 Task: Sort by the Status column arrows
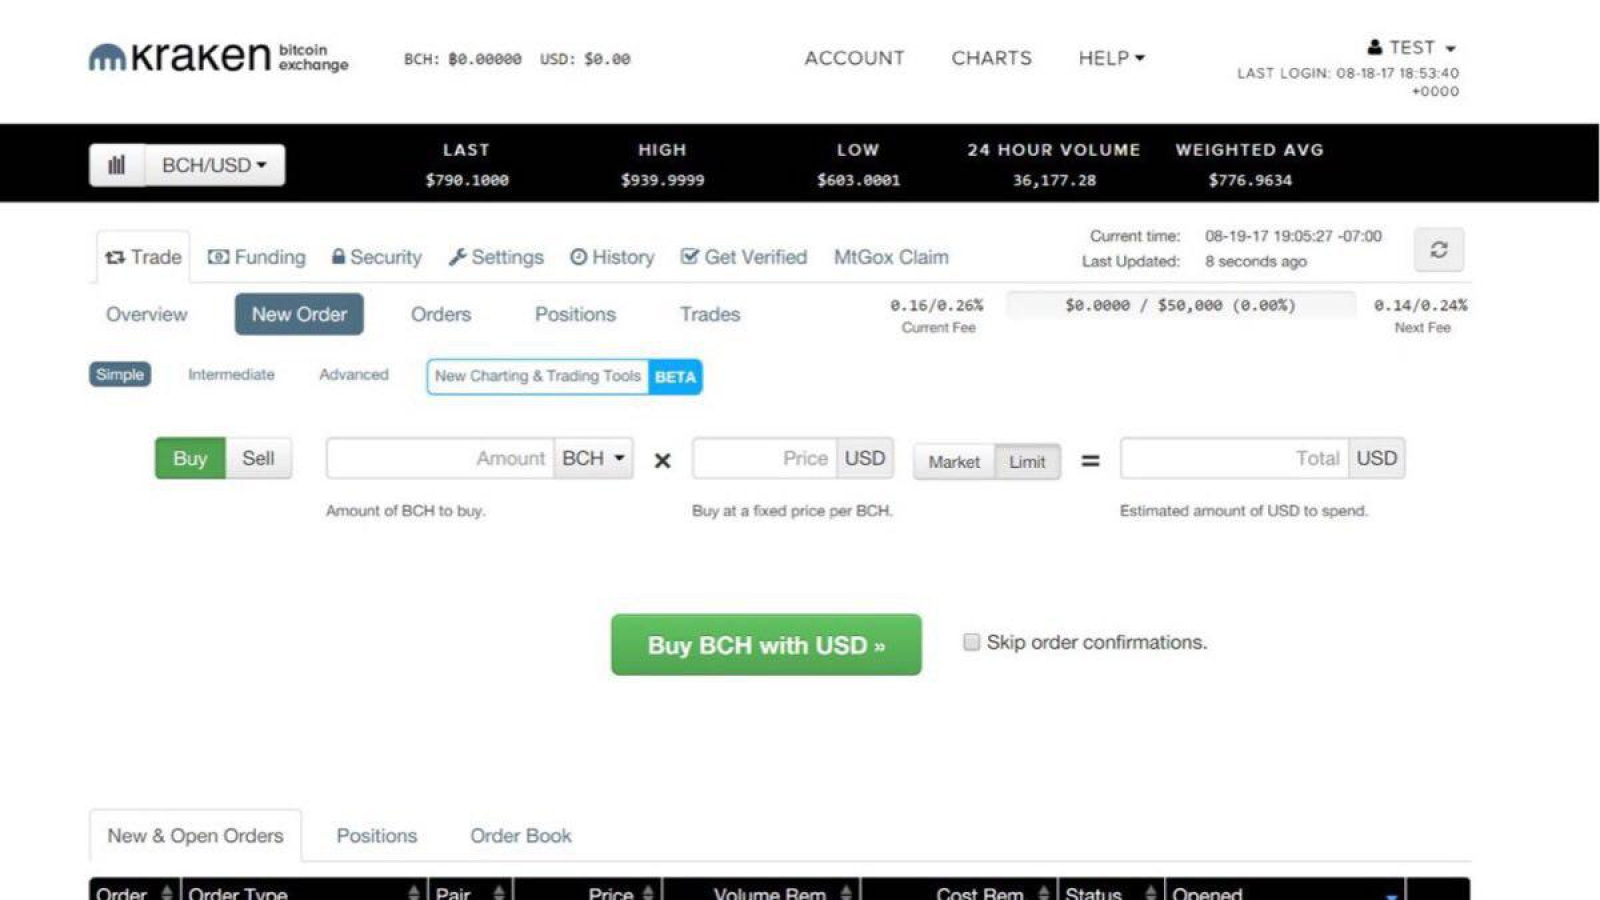point(1150,893)
